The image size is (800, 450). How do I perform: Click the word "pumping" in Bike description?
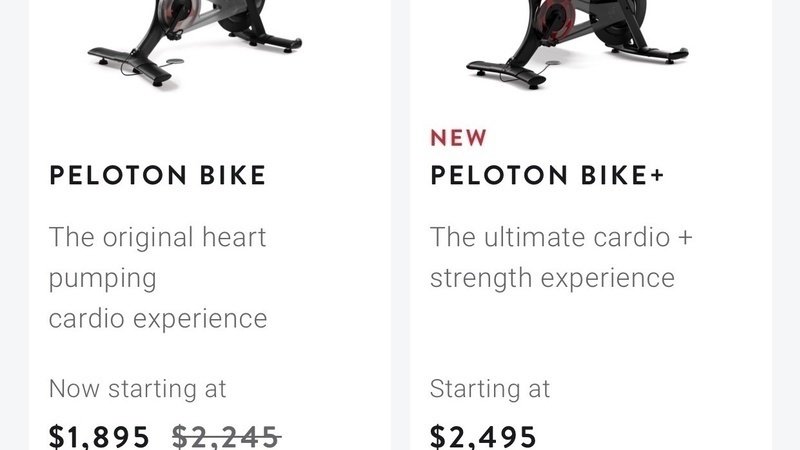coord(103,278)
